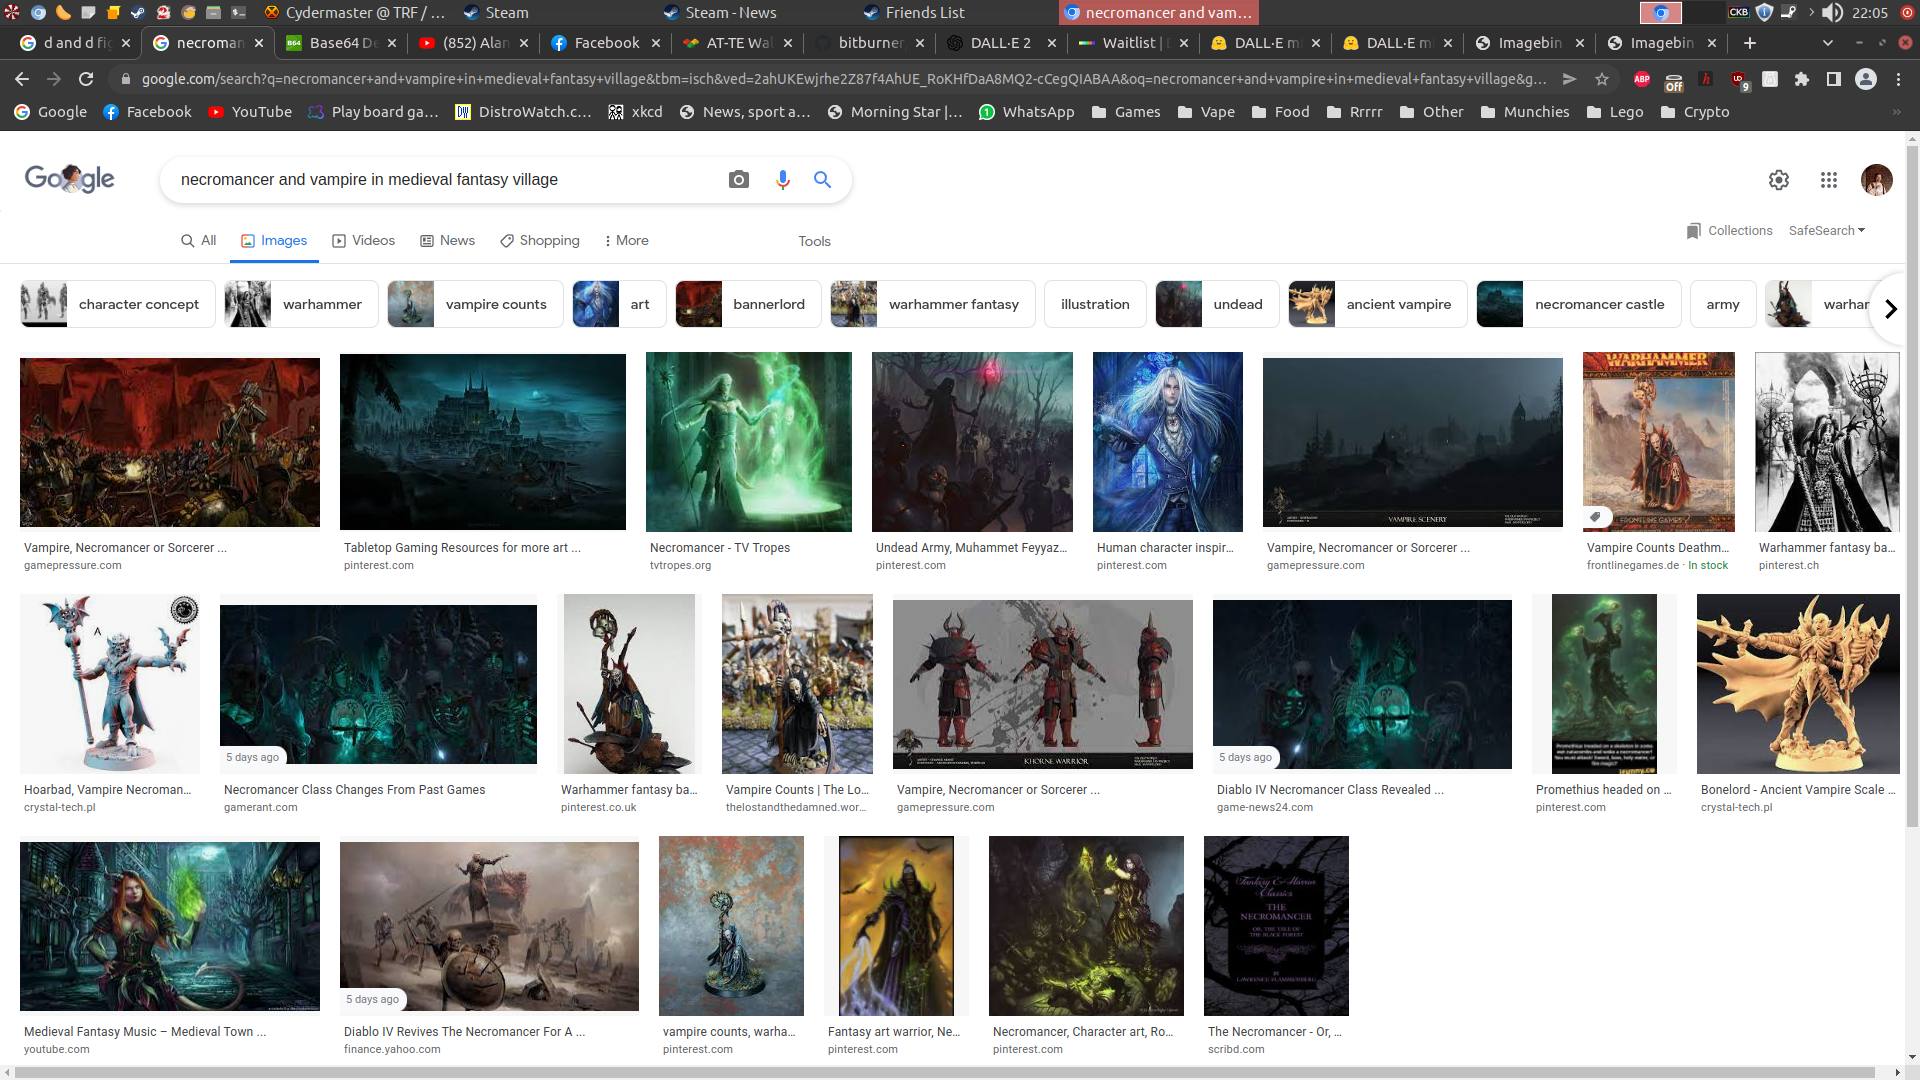
Task: Filter by character concept chip
Action: coord(118,304)
